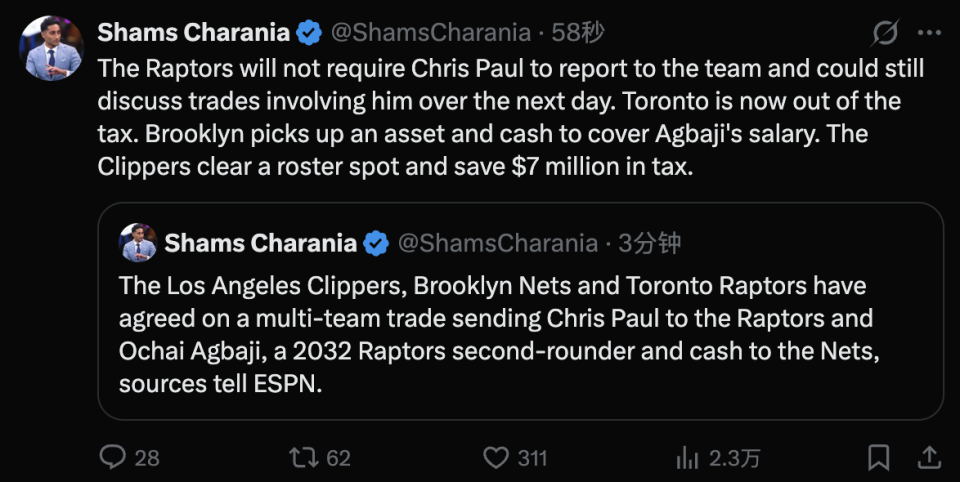View post analytics bar chart icon
The image size is (960, 482).
(688, 458)
